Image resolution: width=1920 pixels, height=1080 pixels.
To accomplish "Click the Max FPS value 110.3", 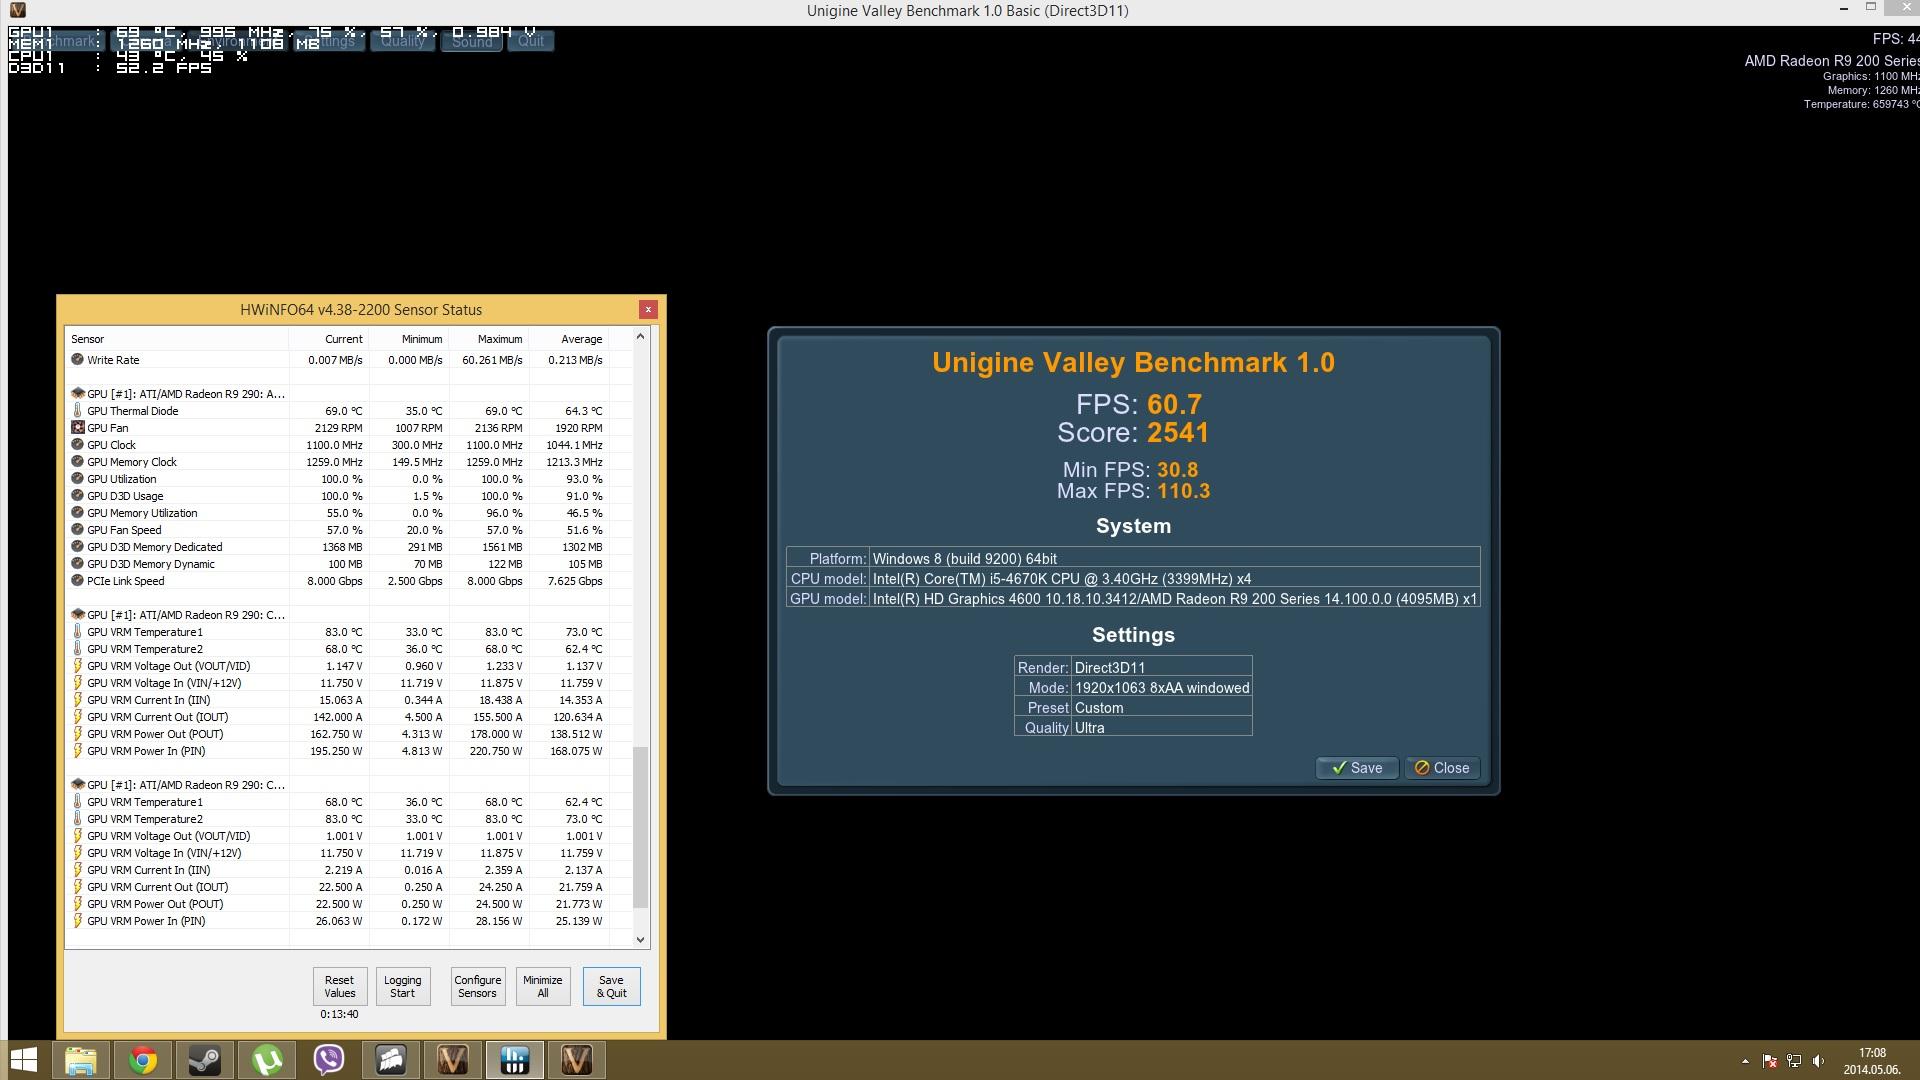I will 1183,491.
